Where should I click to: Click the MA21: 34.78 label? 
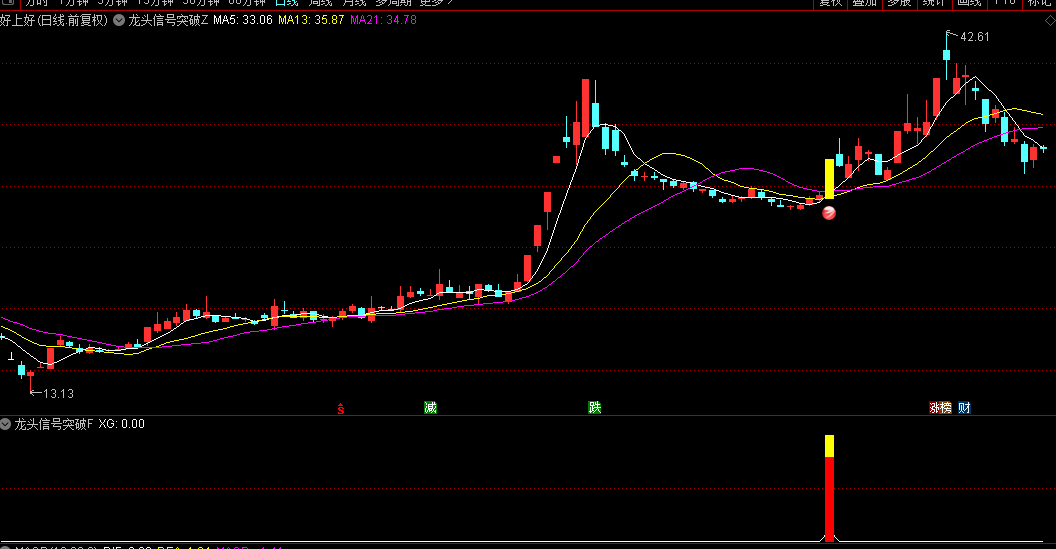point(383,20)
